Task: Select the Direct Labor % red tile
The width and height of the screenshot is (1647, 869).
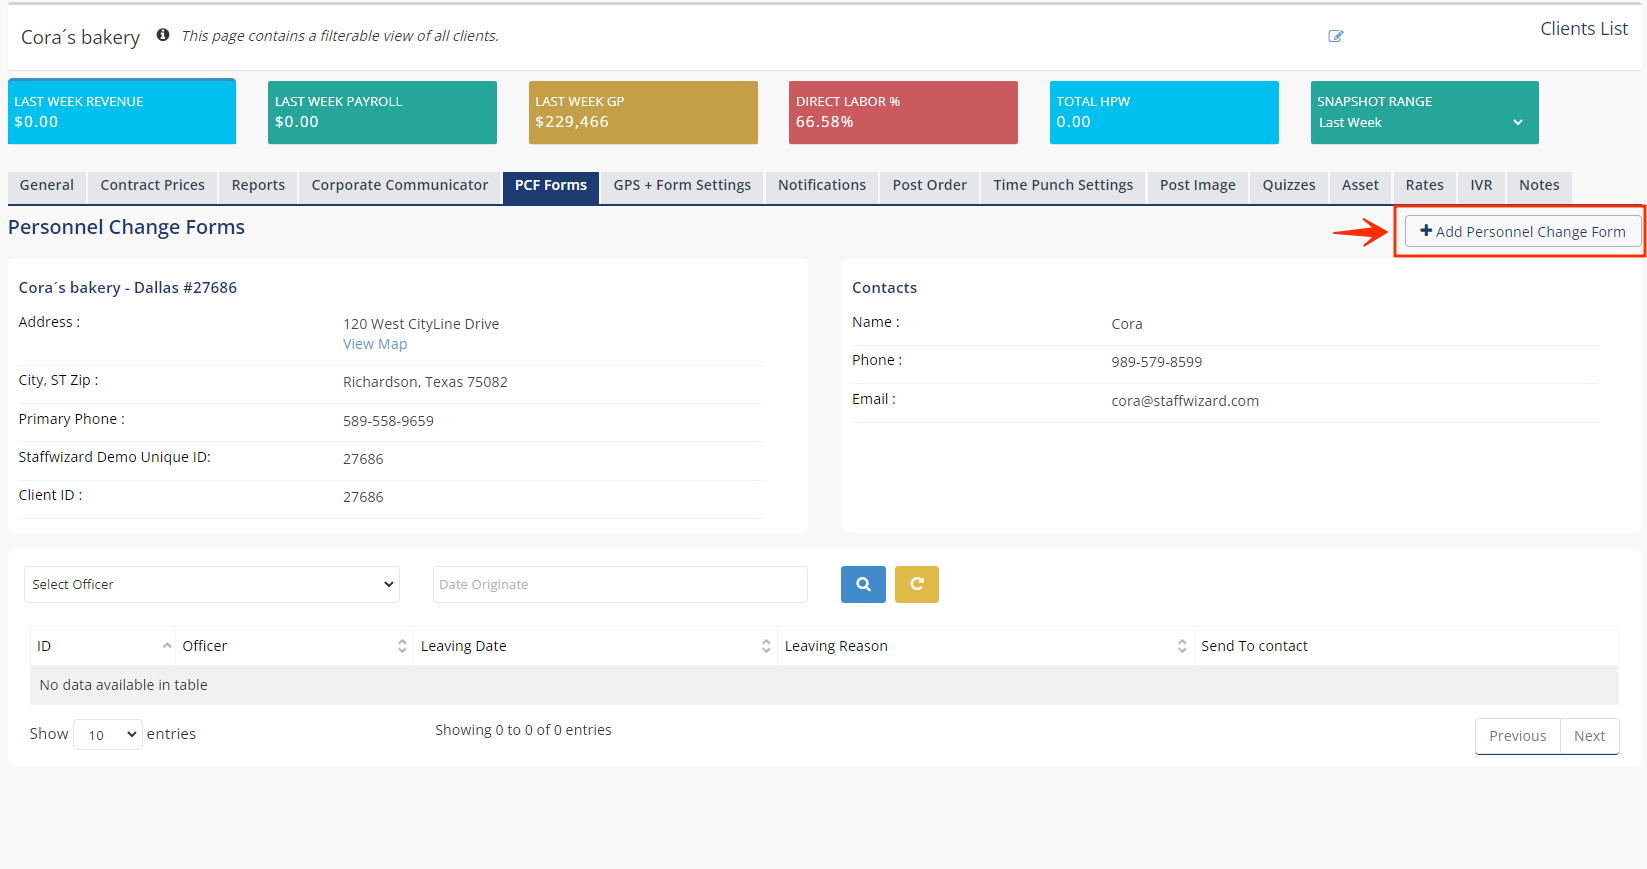Action: [902, 112]
